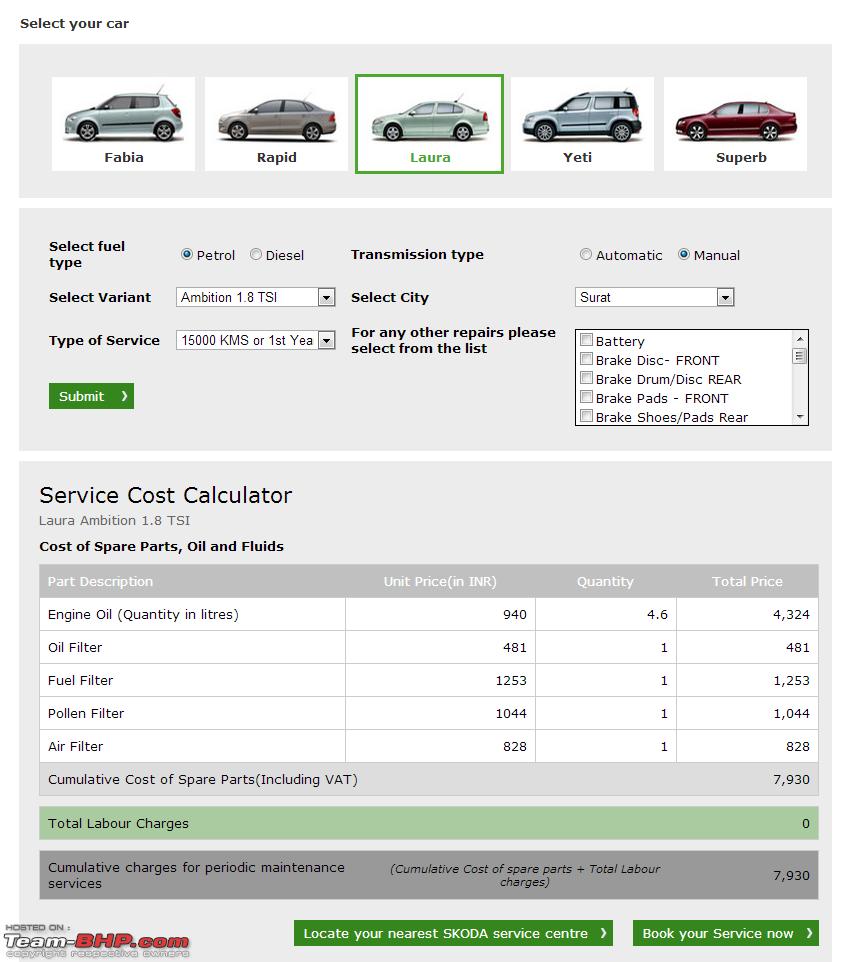Click the repairs list scroll down arrow
This screenshot has height=962, width=856.
(x=800, y=417)
